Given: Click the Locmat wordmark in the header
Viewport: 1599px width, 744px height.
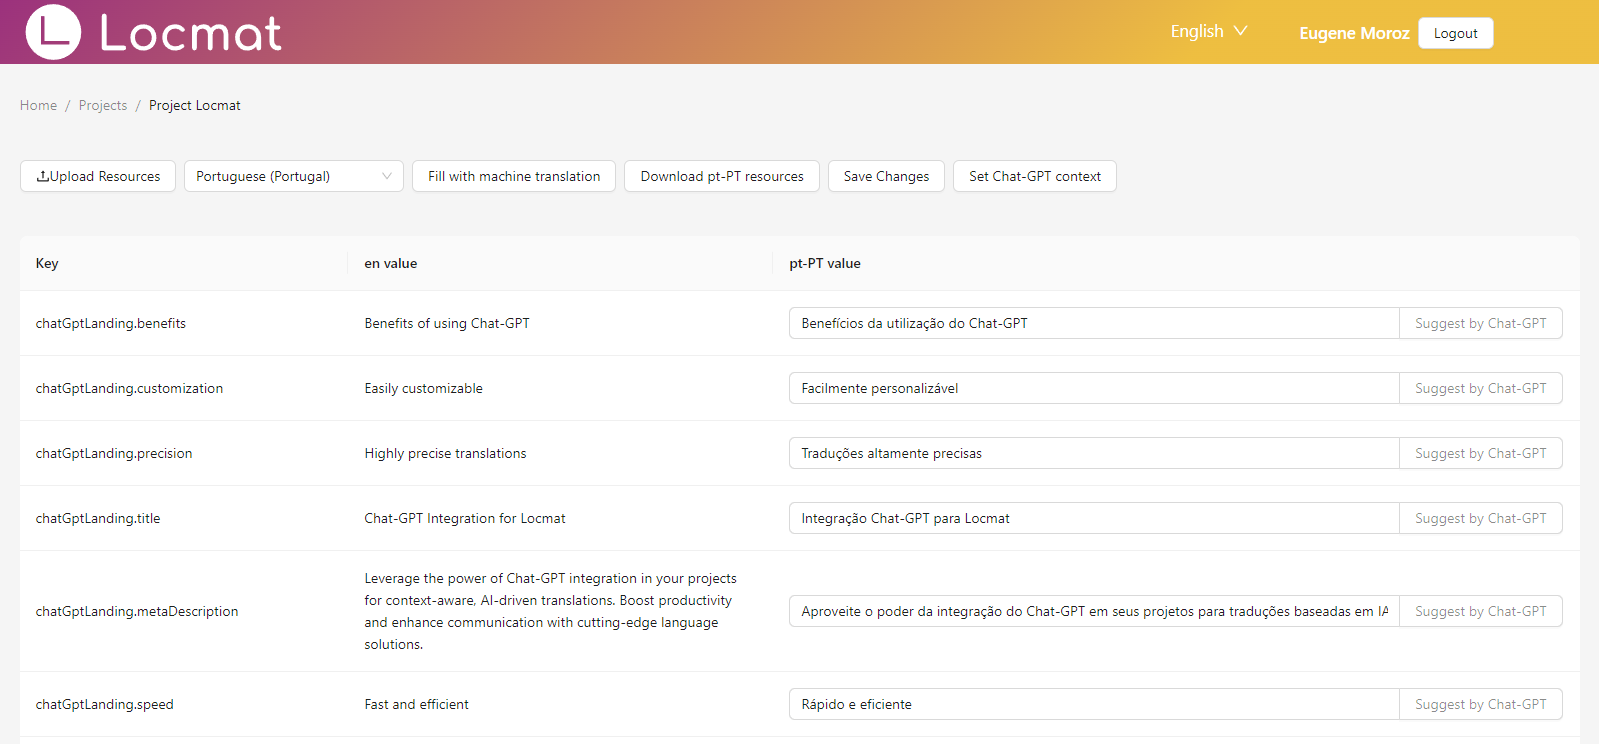Looking at the screenshot, I should click(x=190, y=33).
